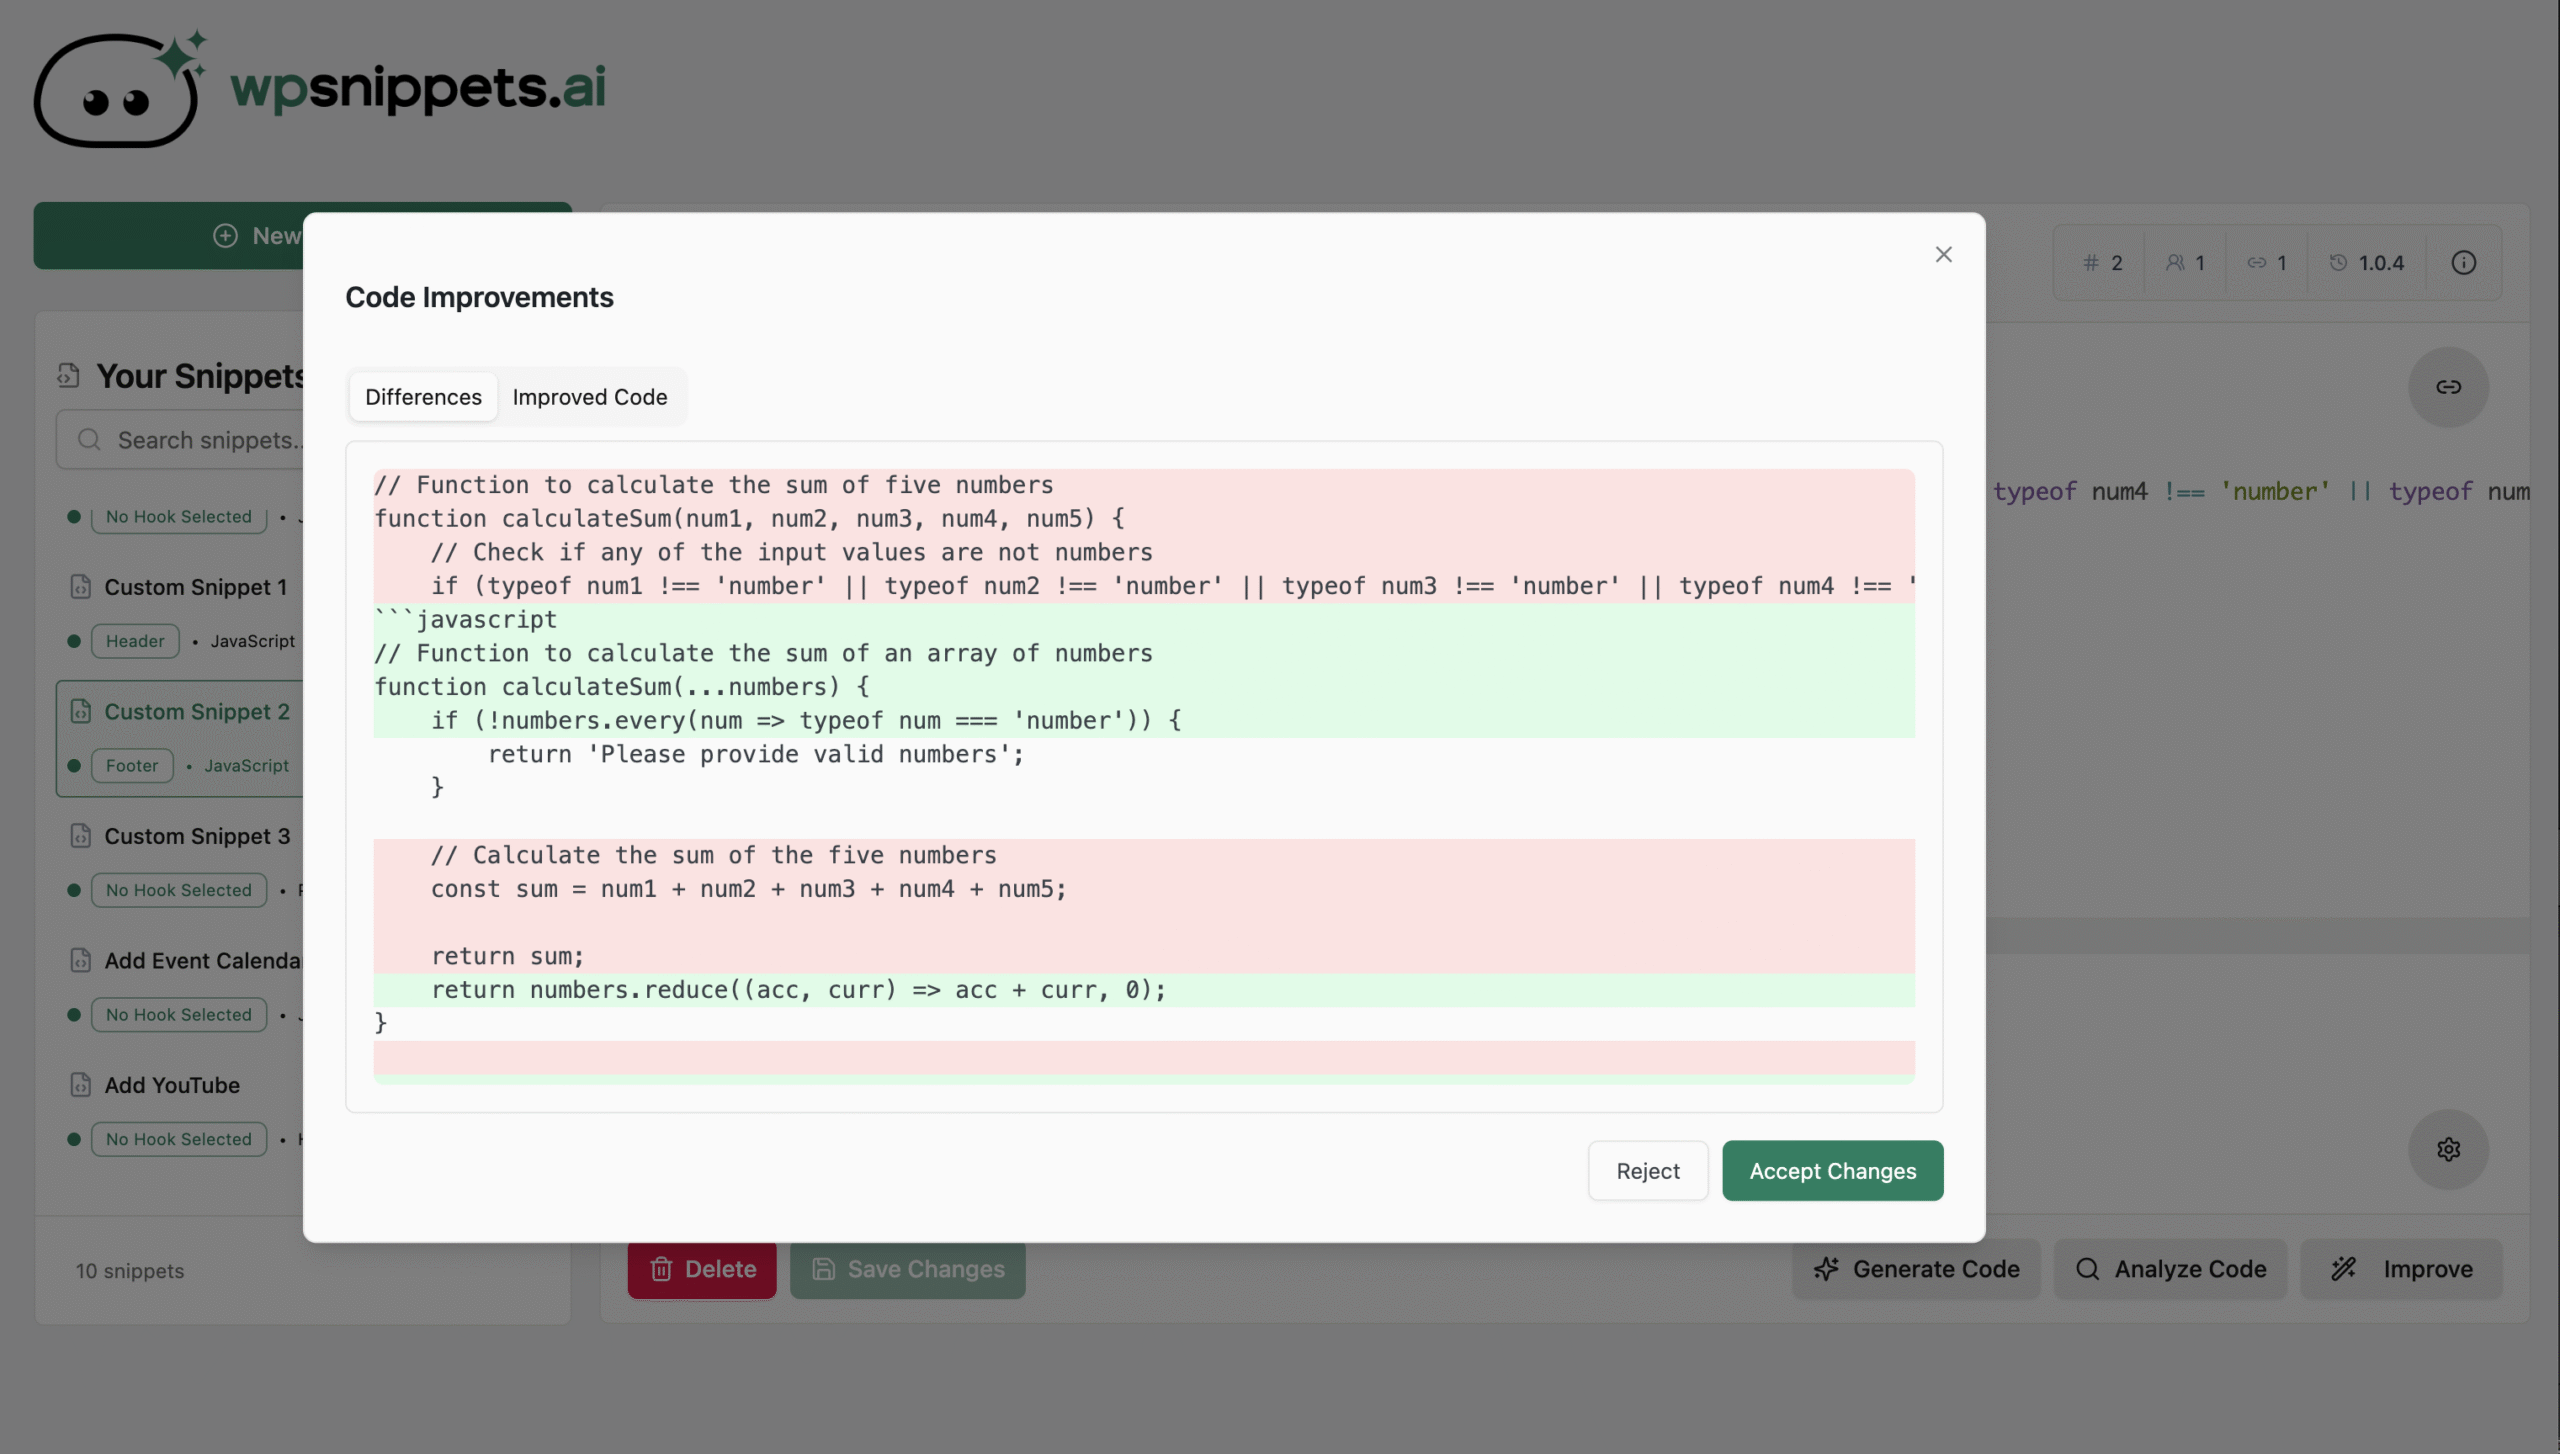Click the Generate Code button
Screen dimensions: 2560x1454
point(1916,1270)
